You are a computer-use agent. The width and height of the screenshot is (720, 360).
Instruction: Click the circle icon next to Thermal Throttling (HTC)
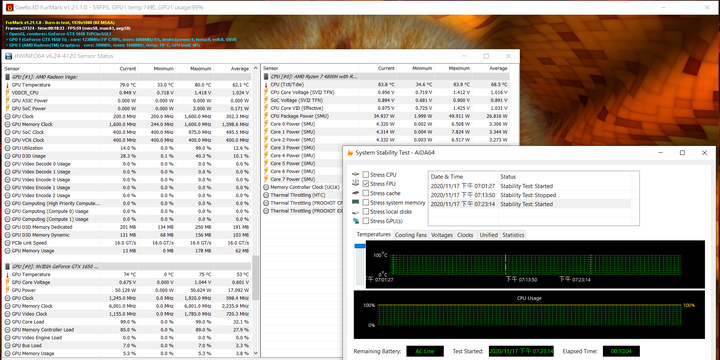[x=266, y=195]
